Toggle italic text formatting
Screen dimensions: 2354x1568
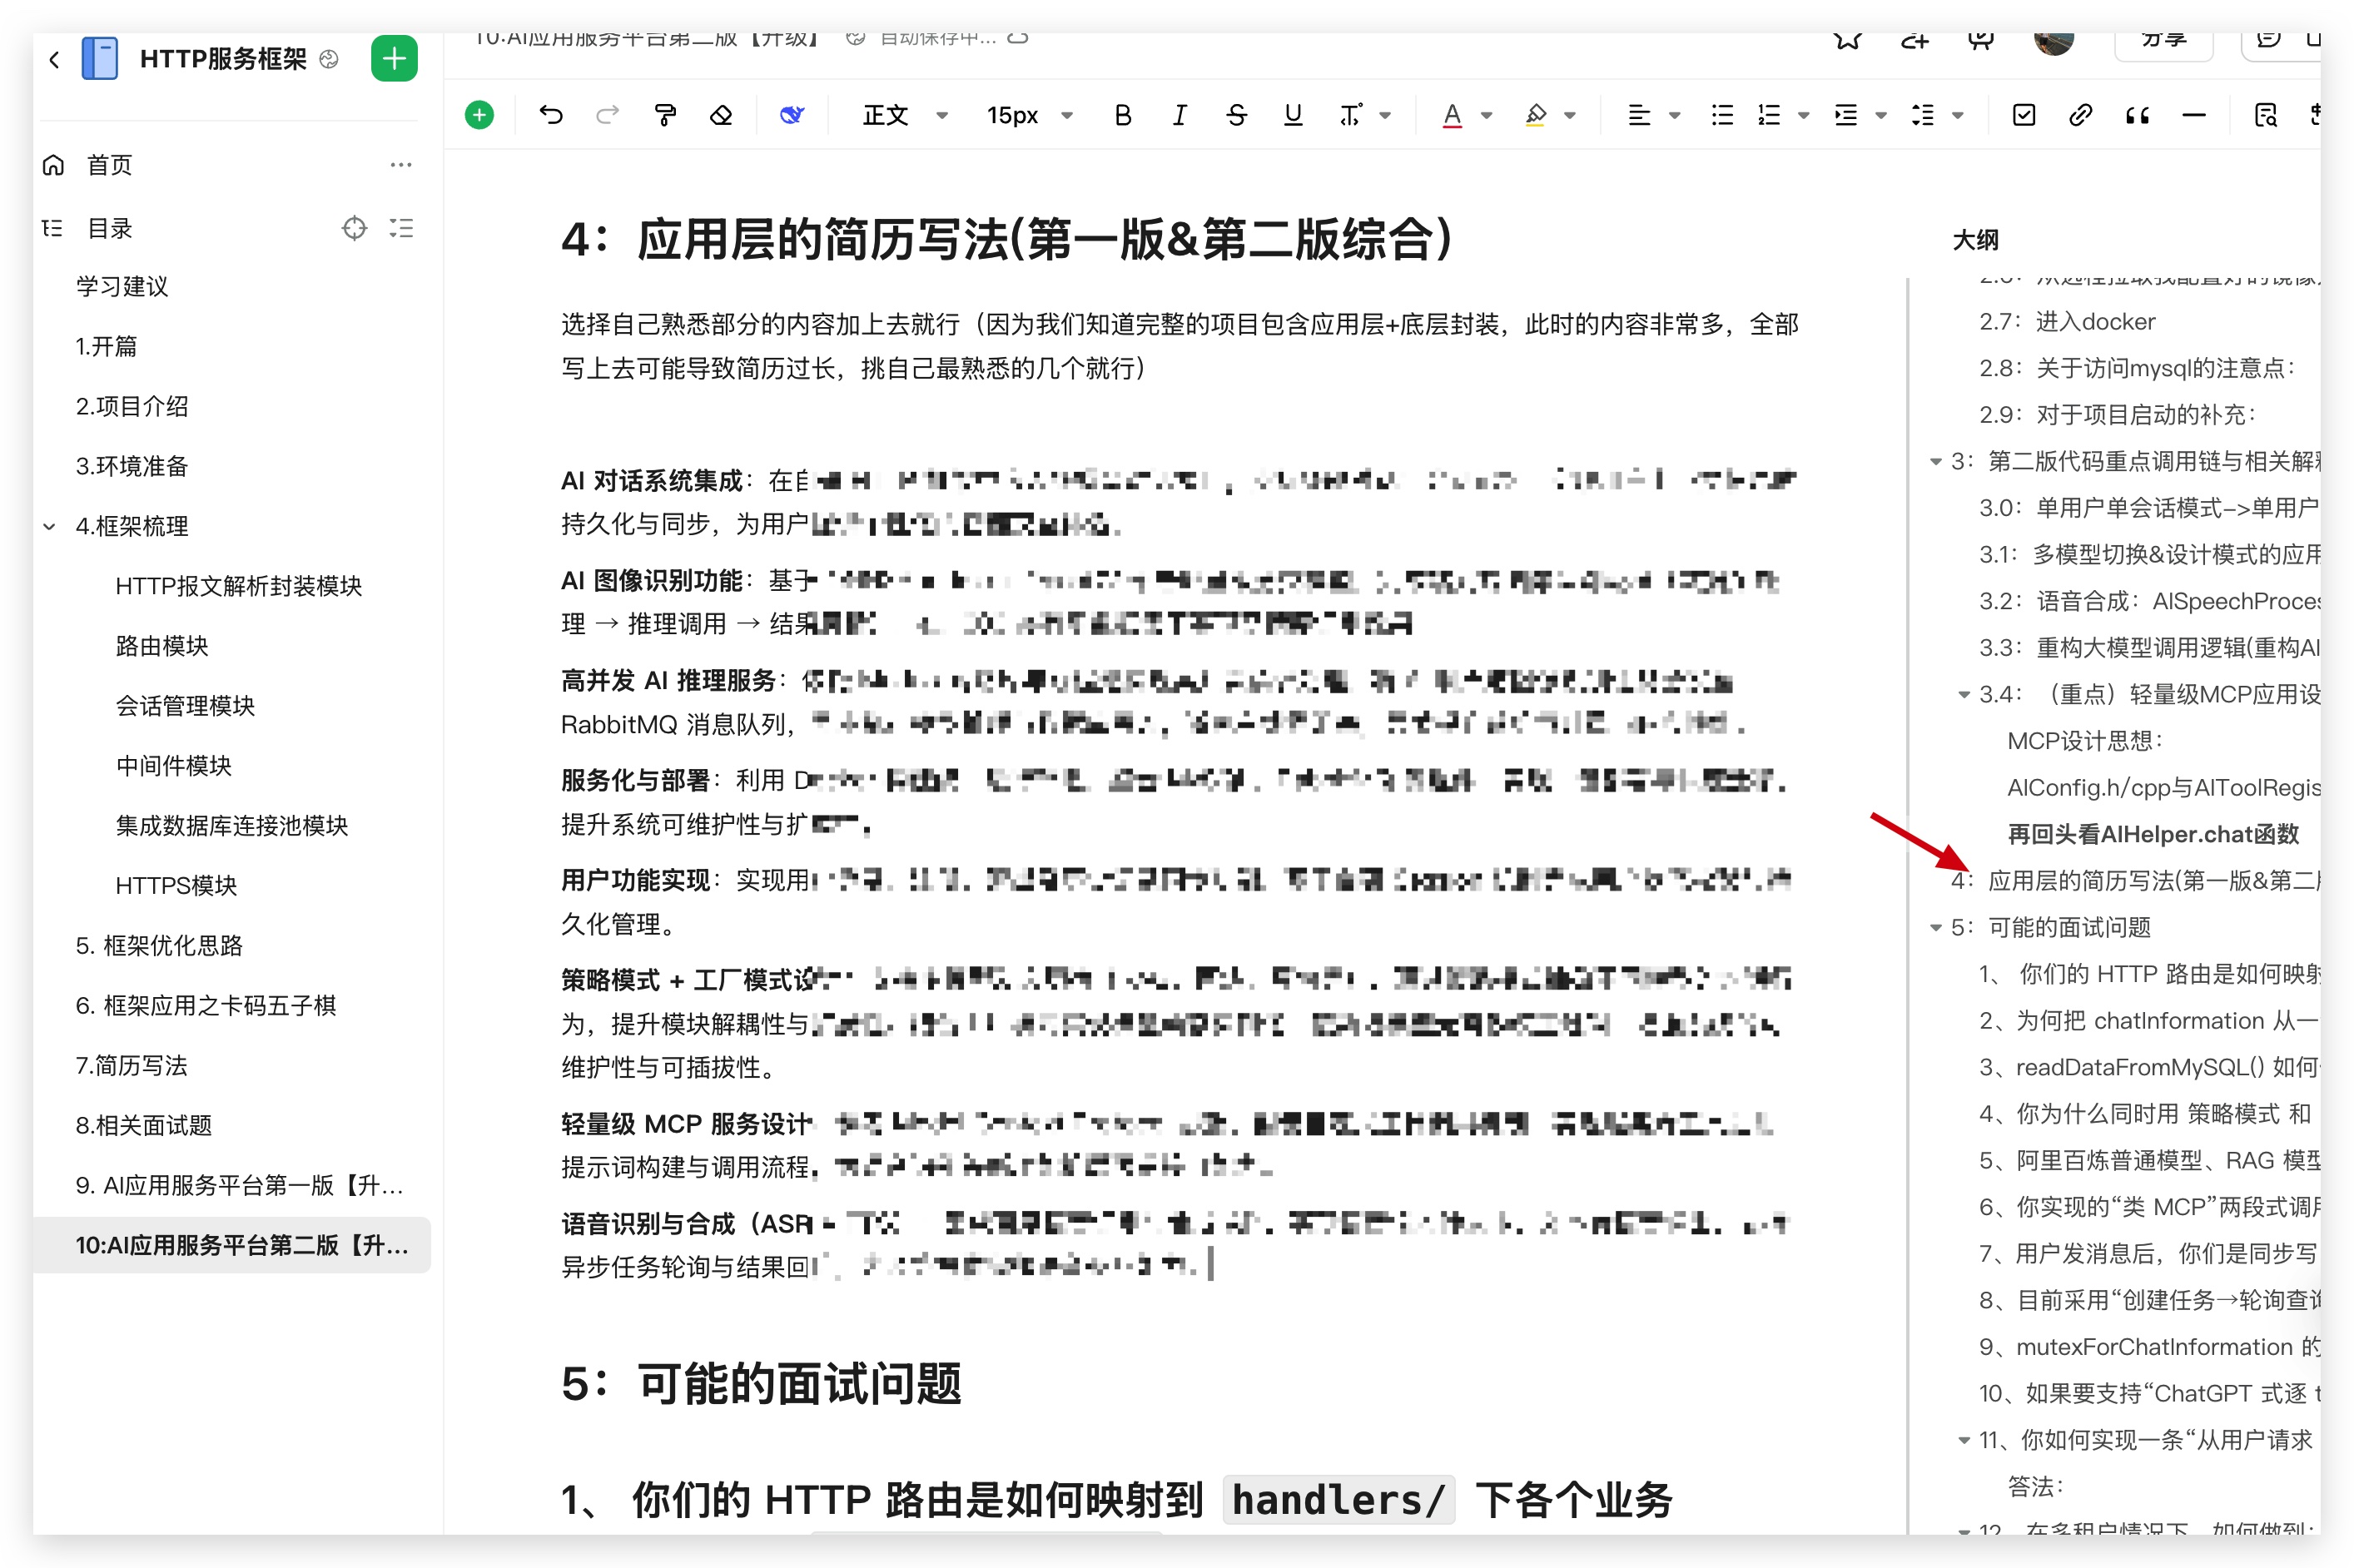pos(1179,115)
